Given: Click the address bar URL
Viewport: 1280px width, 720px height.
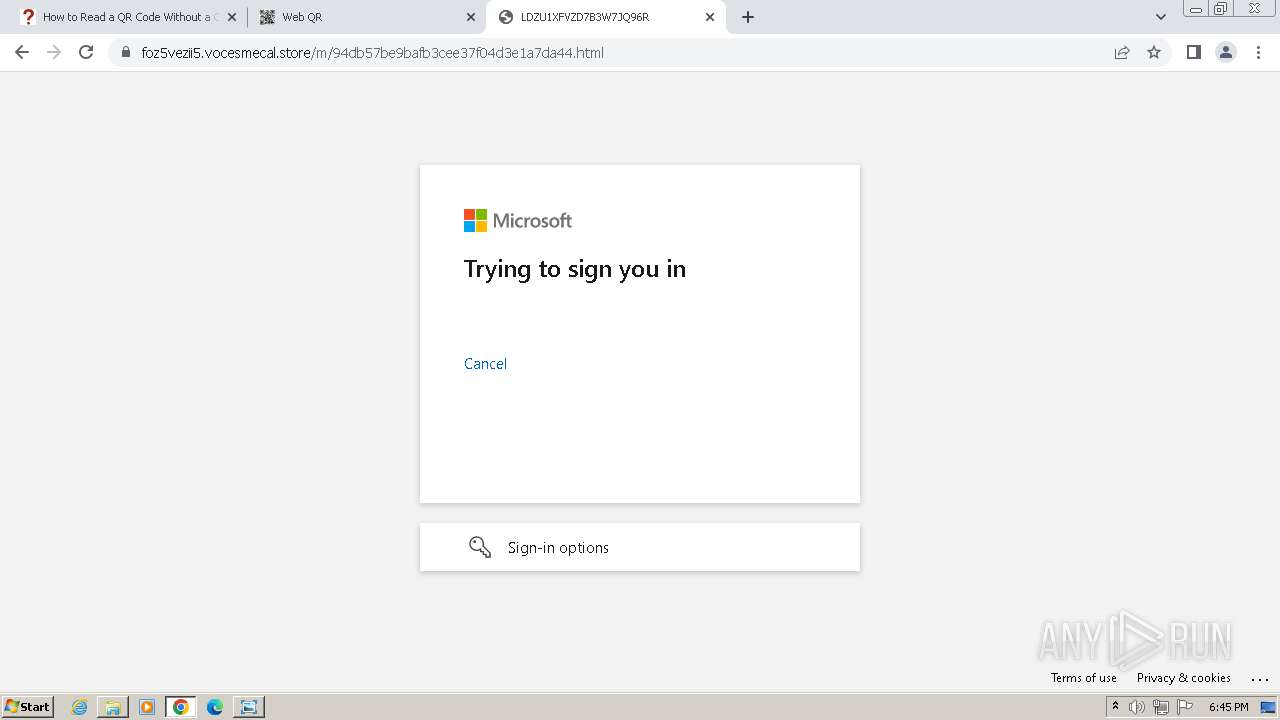Looking at the screenshot, I should point(372,53).
